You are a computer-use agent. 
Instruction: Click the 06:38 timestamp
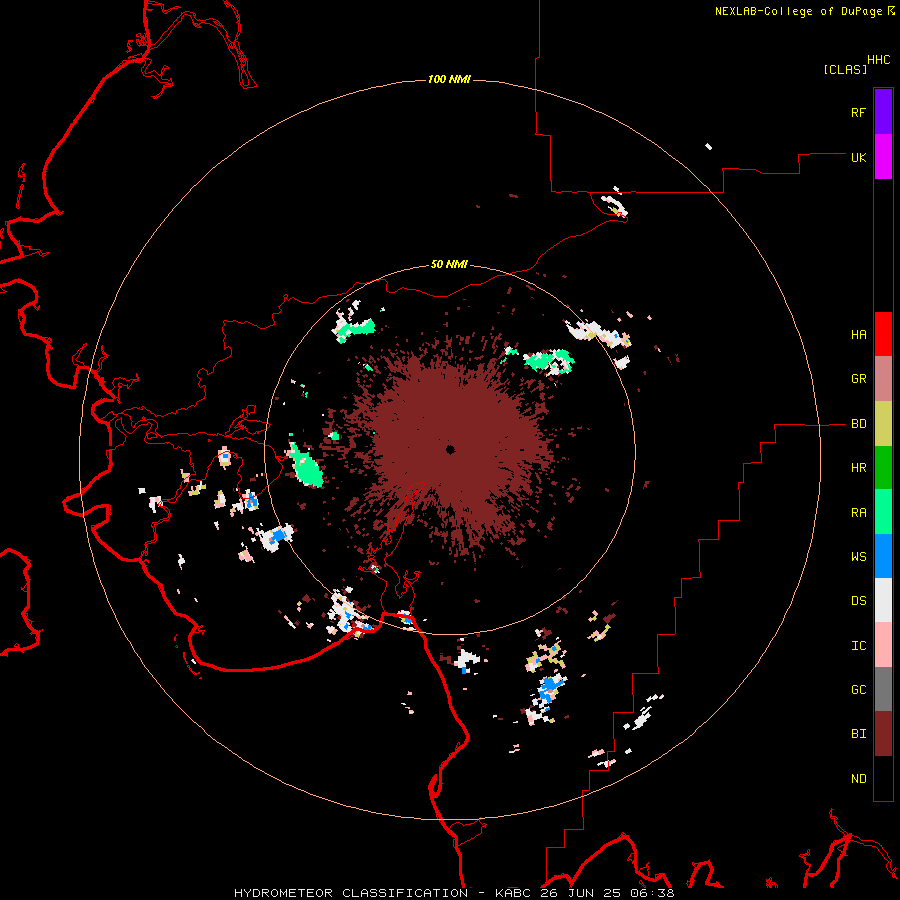pyautogui.click(x=655, y=893)
